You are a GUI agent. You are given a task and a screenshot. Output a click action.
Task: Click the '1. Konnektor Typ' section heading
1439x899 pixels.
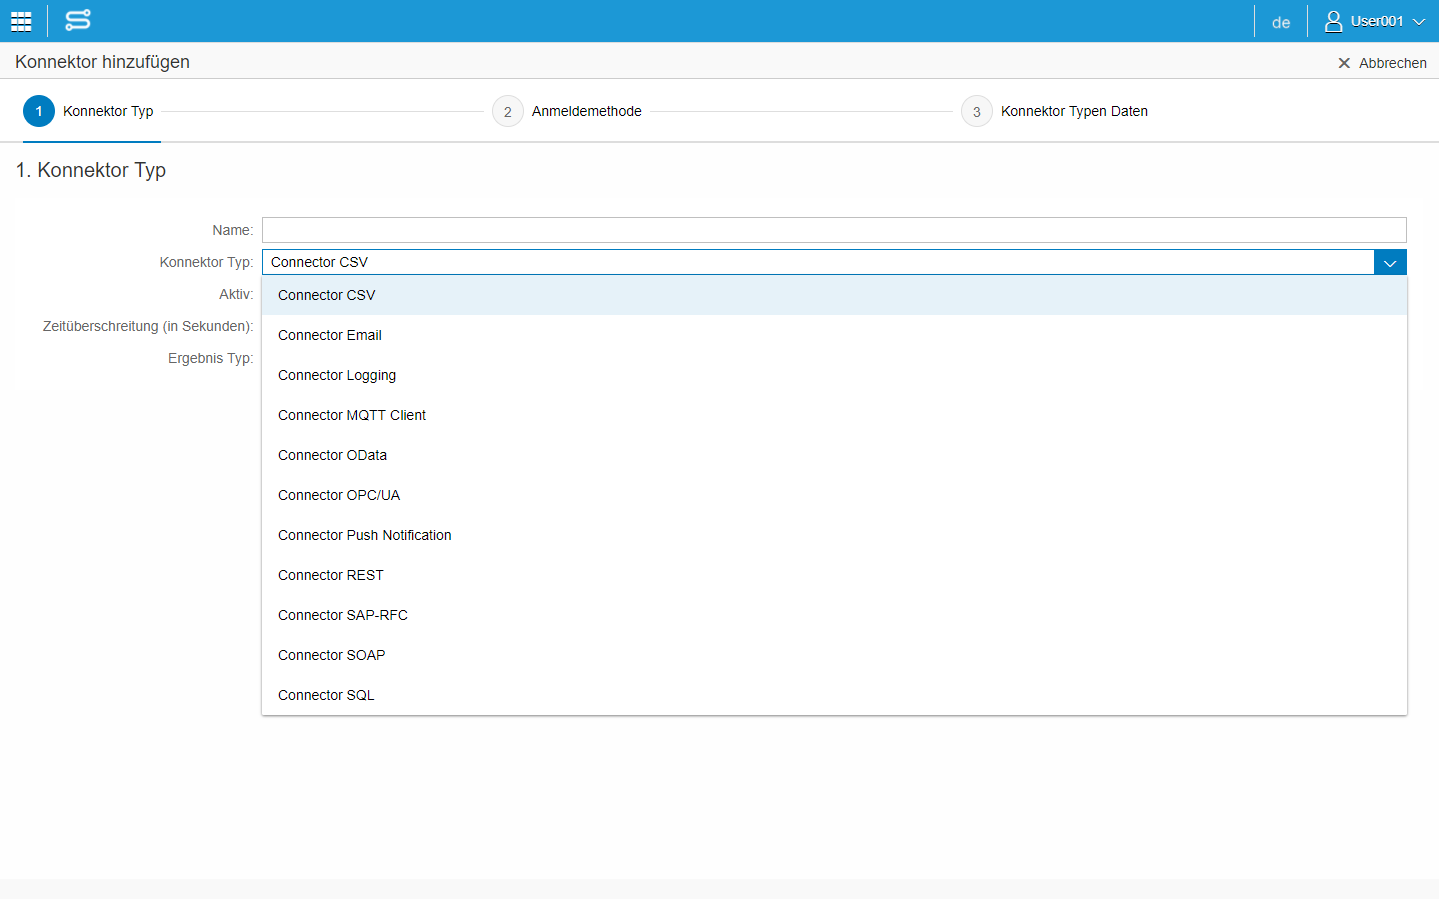point(91,170)
